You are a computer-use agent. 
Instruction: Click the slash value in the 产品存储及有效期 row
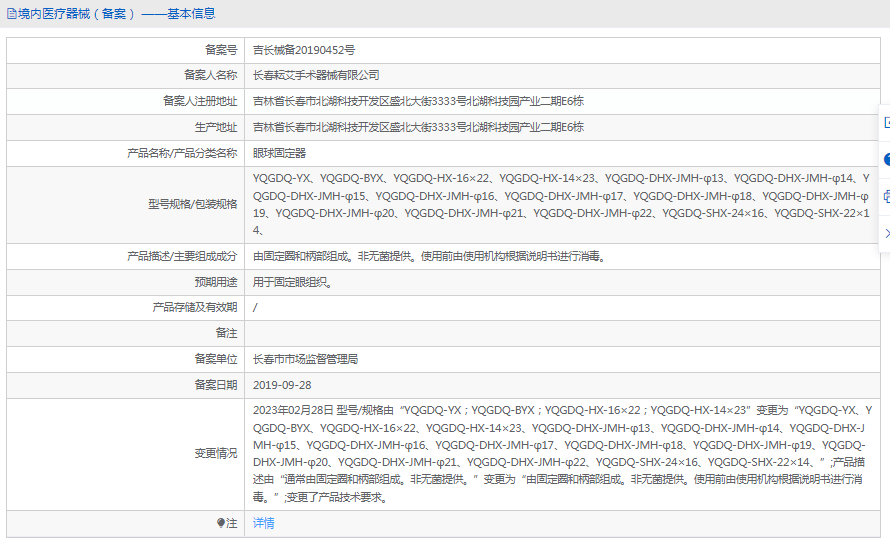[255, 307]
